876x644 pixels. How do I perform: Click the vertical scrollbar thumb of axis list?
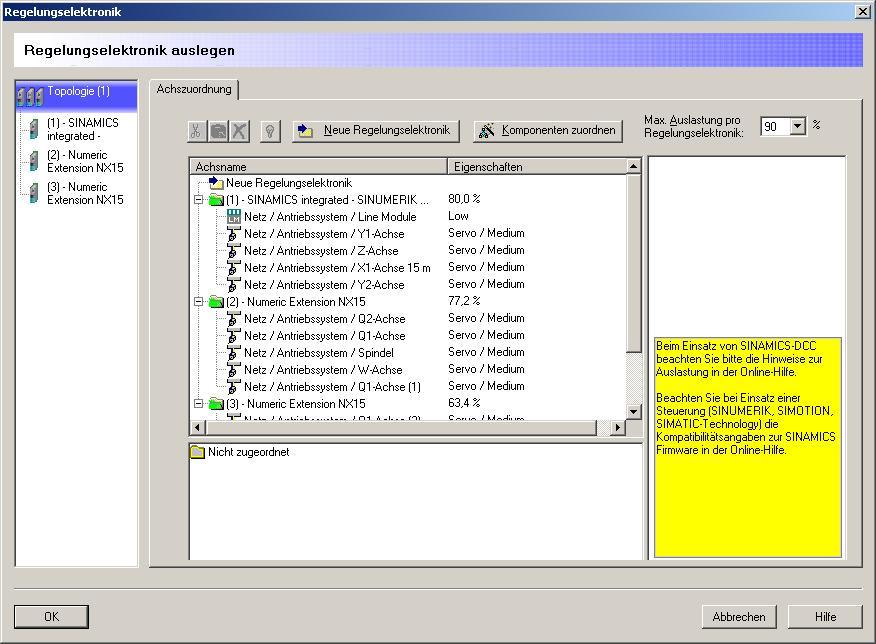[633, 263]
